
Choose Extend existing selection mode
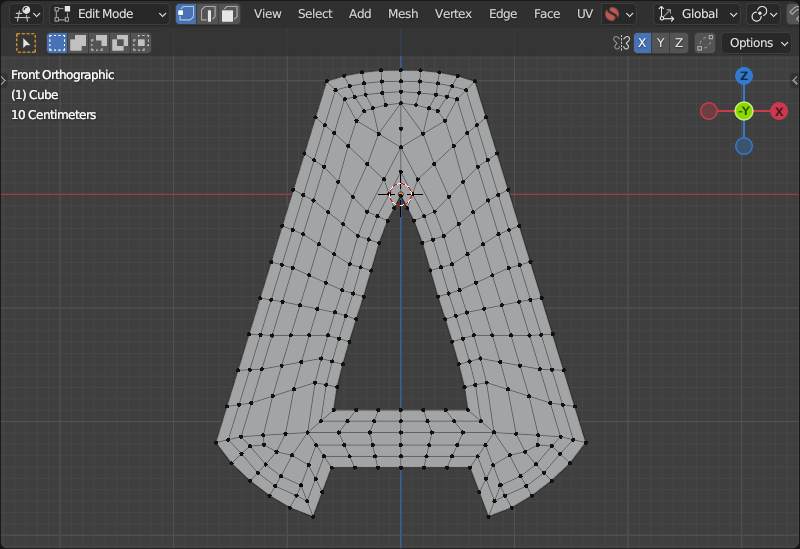click(78, 43)
